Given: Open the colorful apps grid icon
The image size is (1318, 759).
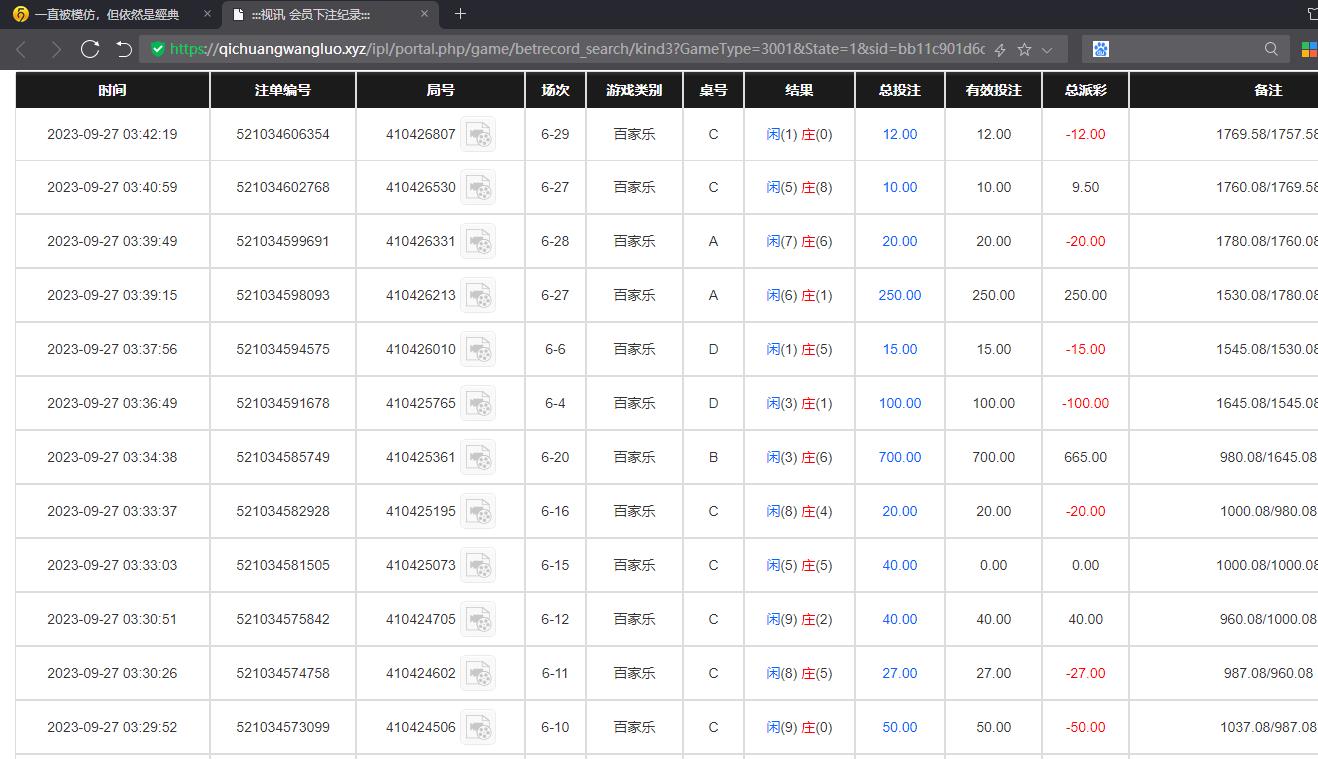Looking at the screenshot, I should point(1309,49).
